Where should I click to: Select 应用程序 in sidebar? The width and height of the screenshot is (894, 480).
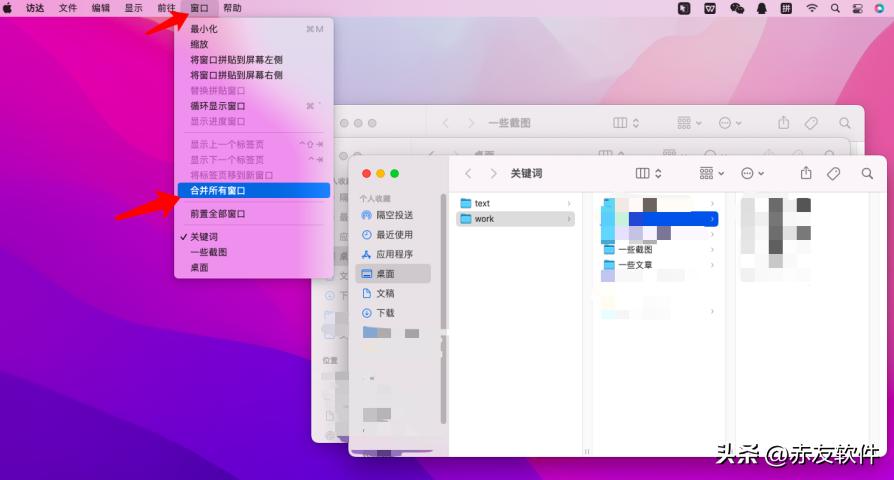pos(394,254)
